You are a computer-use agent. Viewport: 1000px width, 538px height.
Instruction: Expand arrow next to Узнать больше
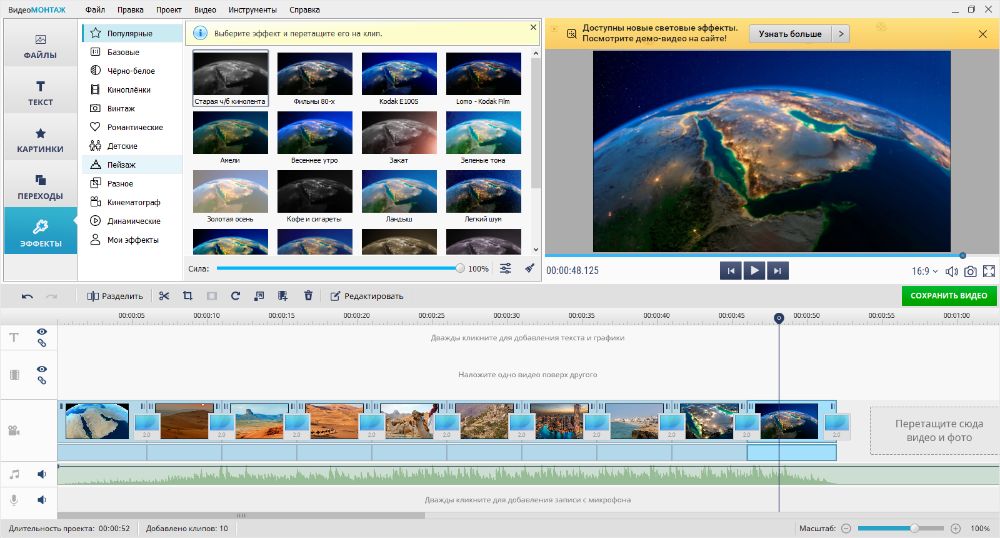(841, 34)
